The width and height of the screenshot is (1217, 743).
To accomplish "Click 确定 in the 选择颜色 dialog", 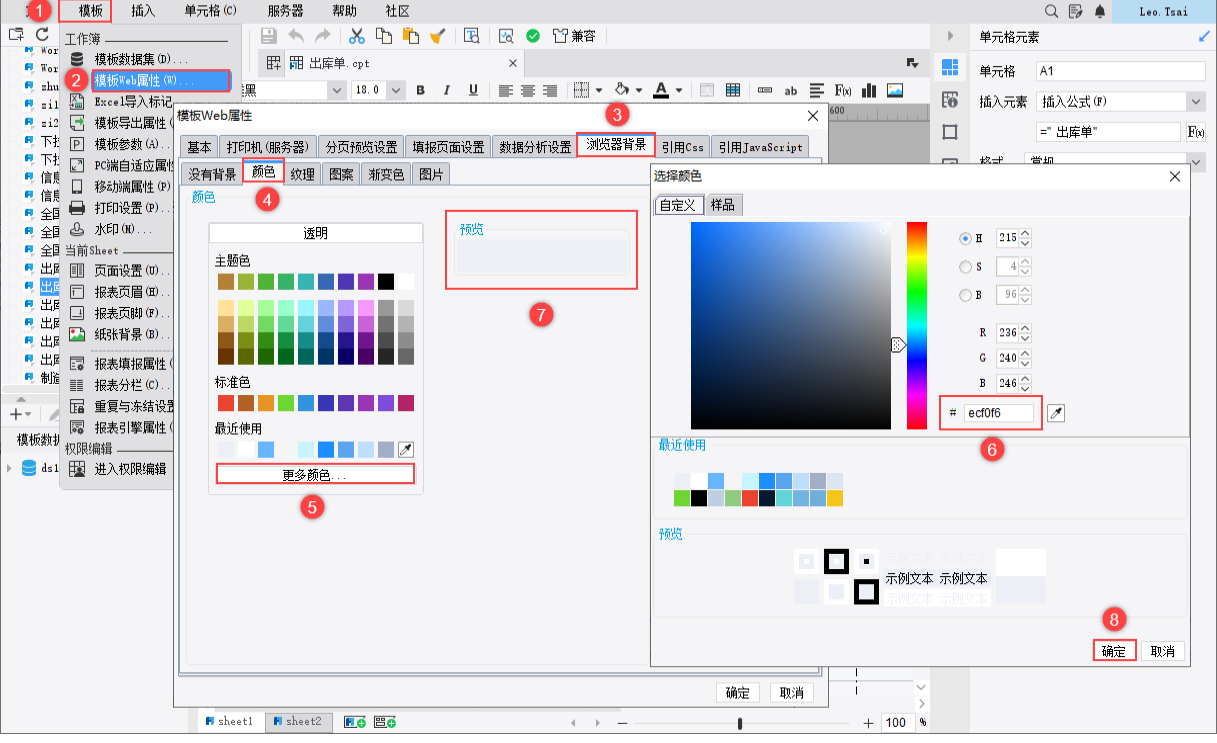I will pos(1114,651).
